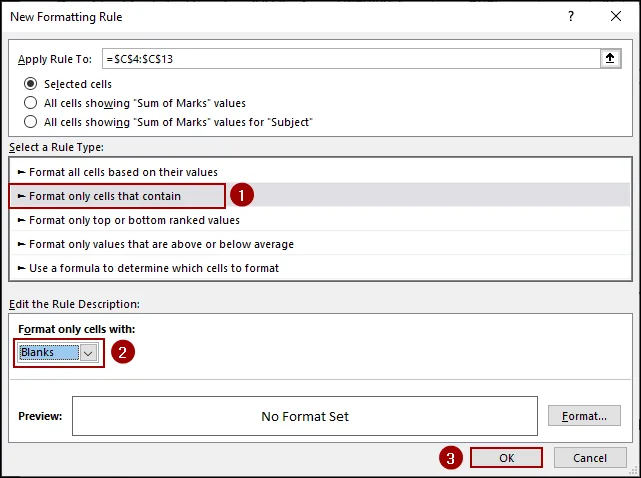Select rule type Format only cells that contain

pos(320,196)
